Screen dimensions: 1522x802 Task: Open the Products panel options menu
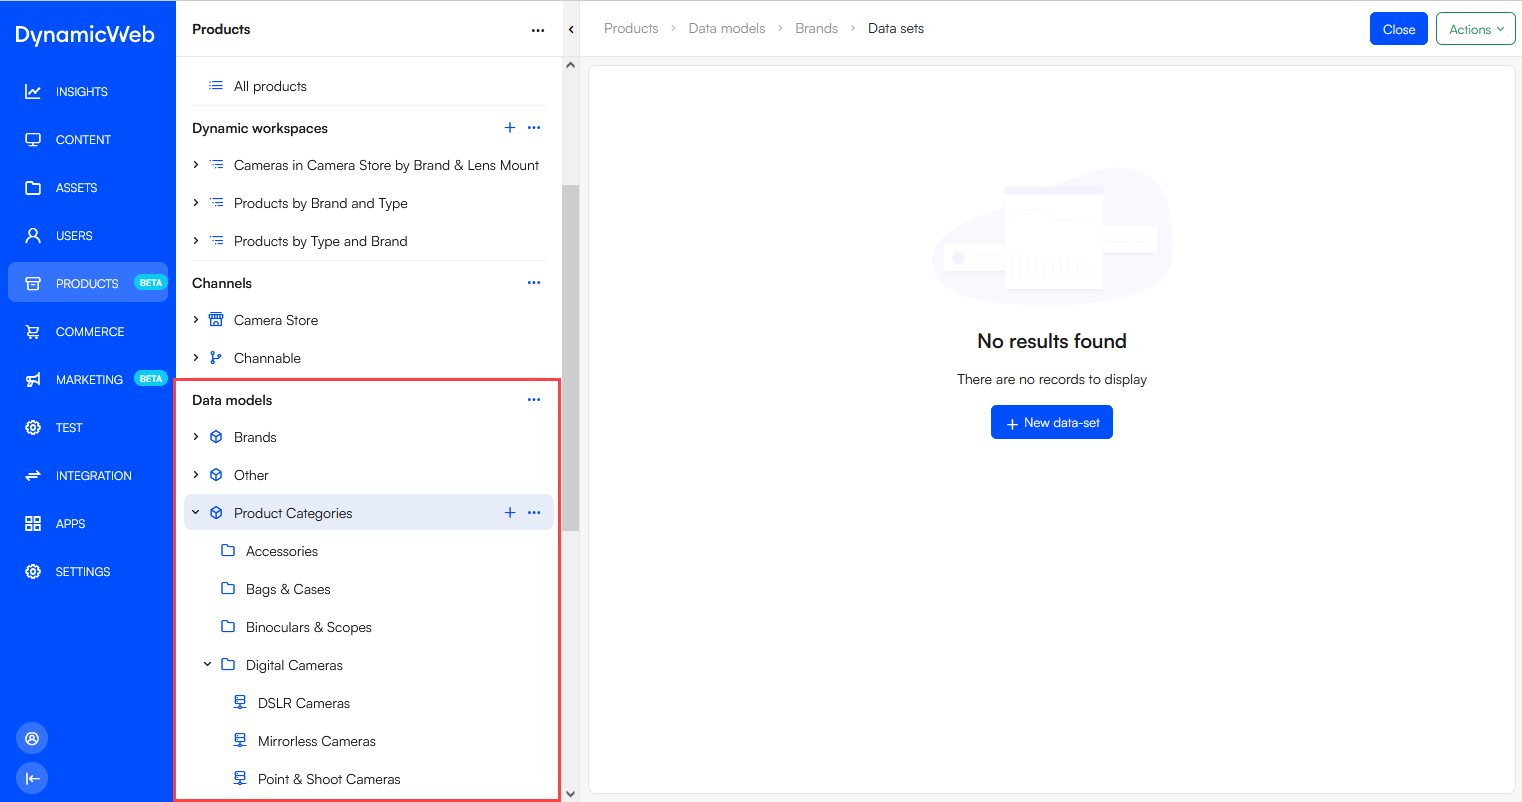click(x=538, y=30)
